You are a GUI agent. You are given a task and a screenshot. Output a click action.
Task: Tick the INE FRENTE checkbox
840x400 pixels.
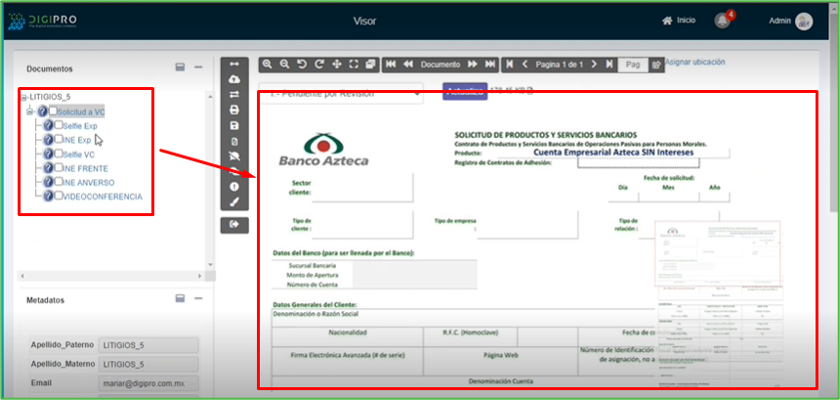57,169
